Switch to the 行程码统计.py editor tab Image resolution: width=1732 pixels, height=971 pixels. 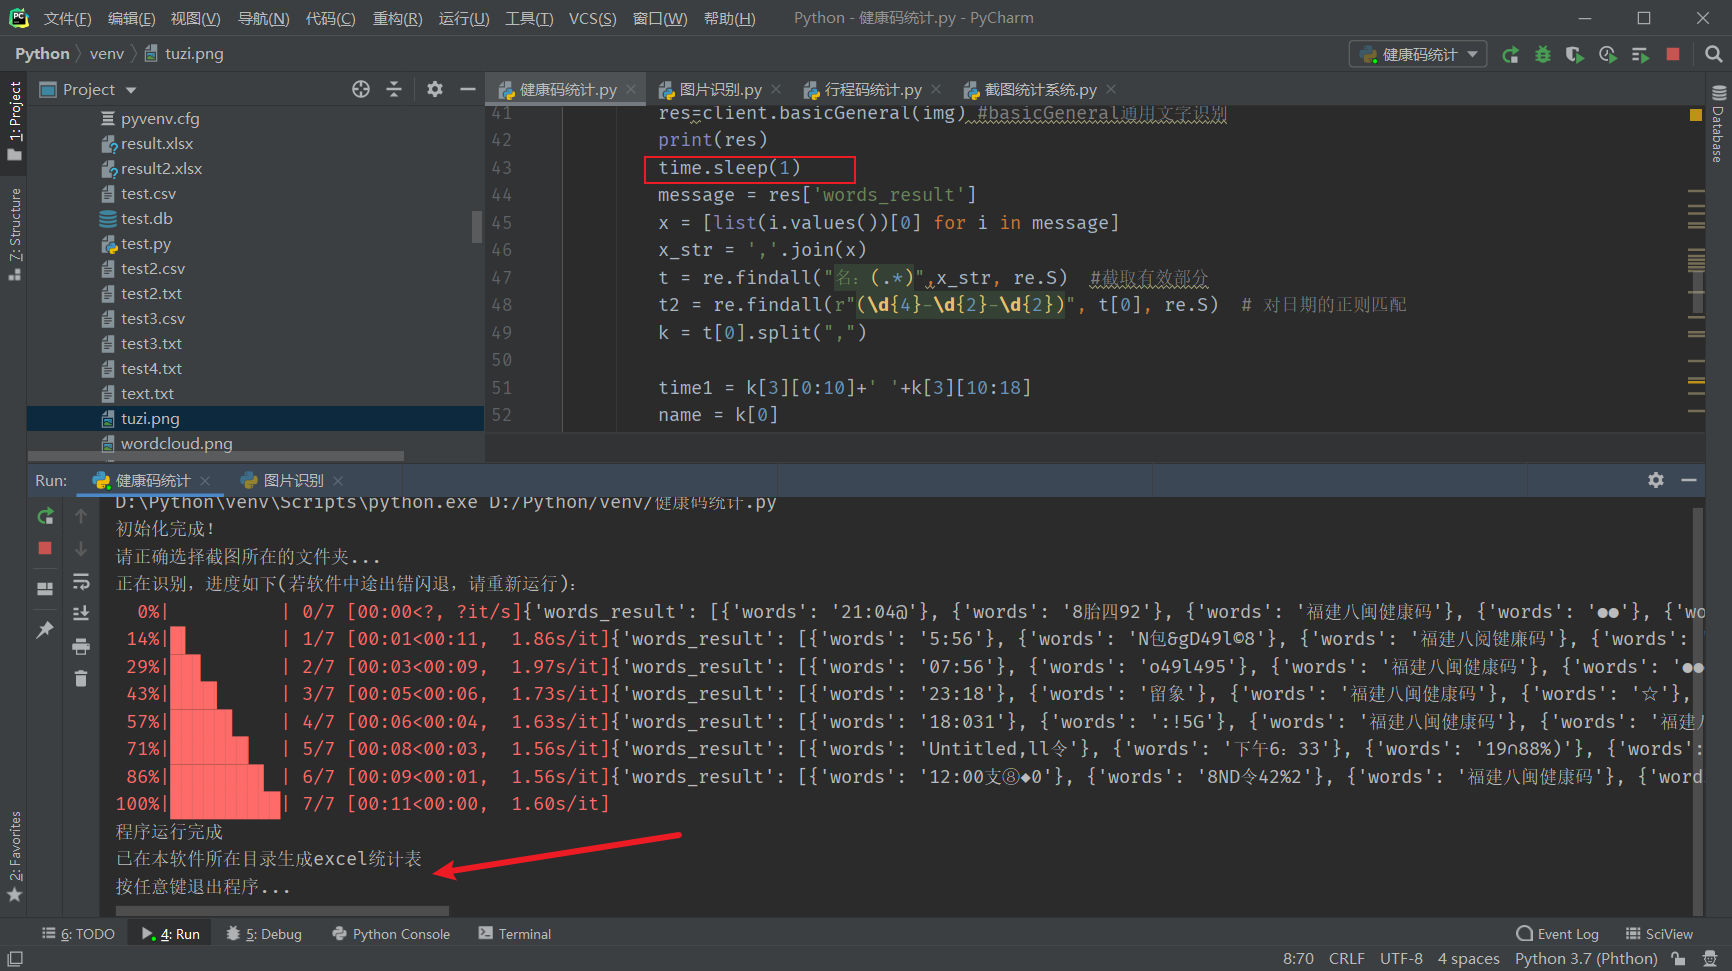point(873,89)
